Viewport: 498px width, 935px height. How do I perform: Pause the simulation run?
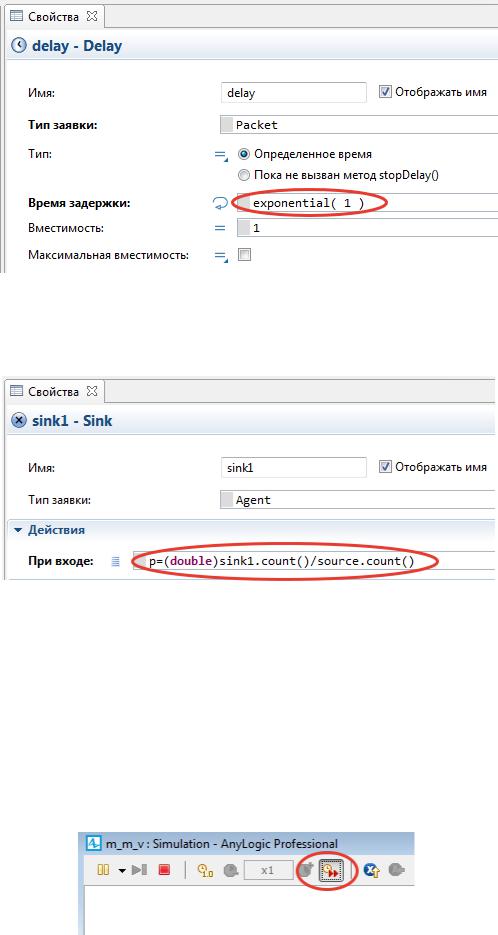[x=103, y=870]
